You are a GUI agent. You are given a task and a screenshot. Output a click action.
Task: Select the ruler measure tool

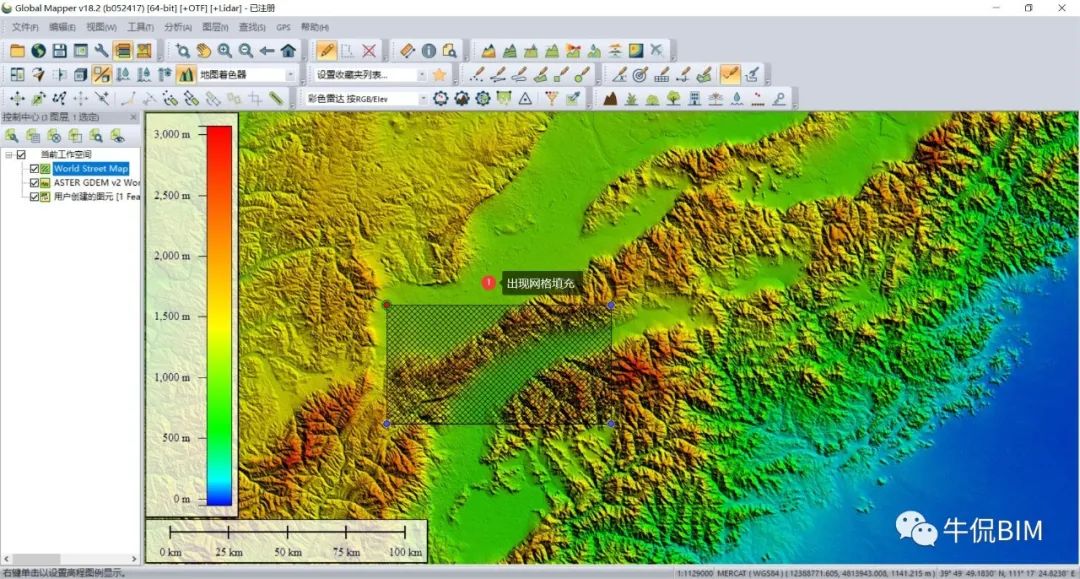(408, 50)
